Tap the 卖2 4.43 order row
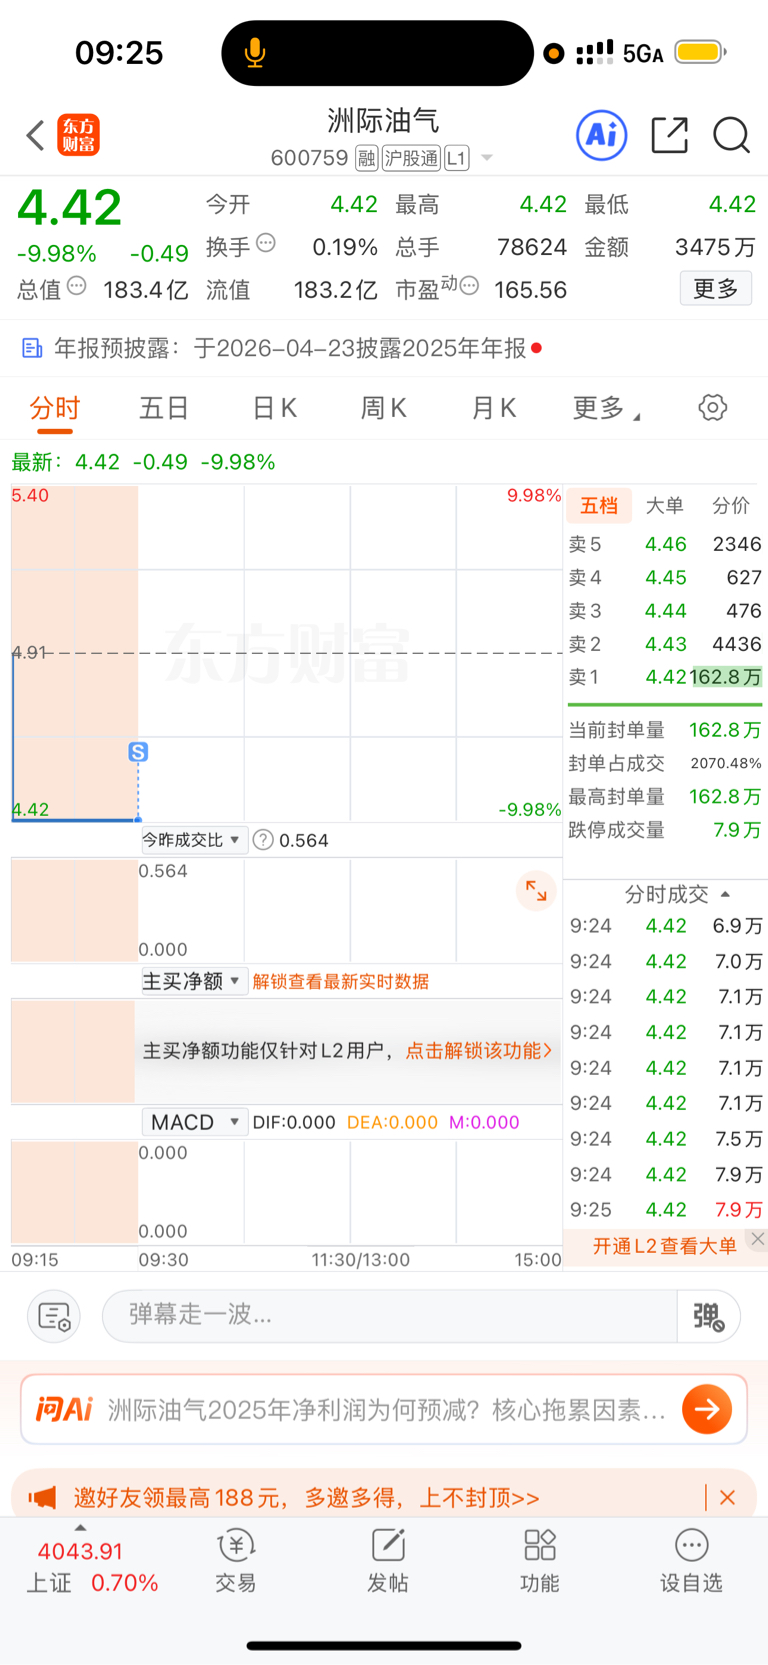 point(665,644)
